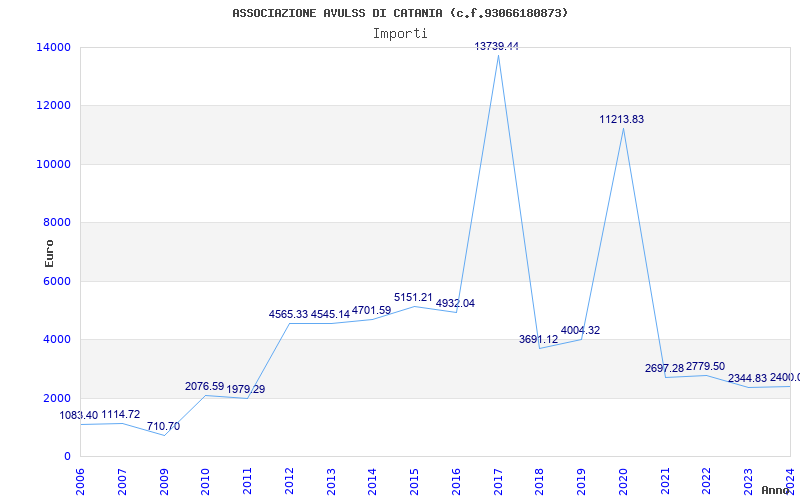Click the 2010 year axis label

(x=205, y=481)
